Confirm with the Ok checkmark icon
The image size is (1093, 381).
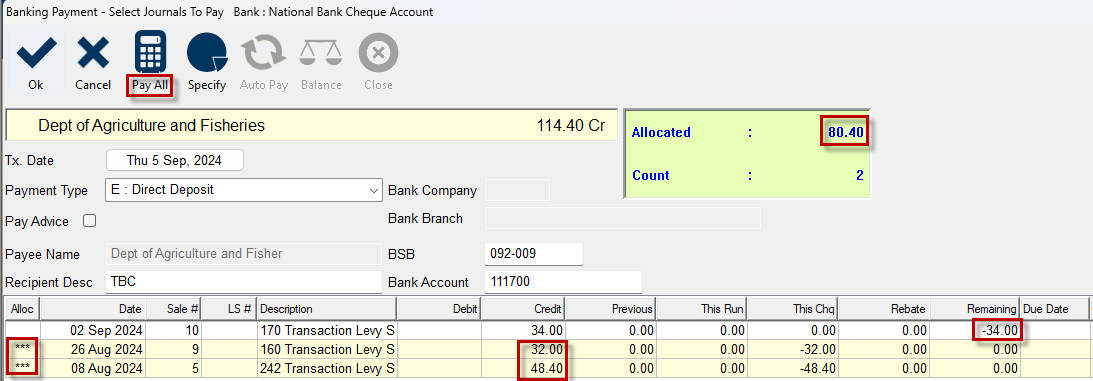point(36,54)
